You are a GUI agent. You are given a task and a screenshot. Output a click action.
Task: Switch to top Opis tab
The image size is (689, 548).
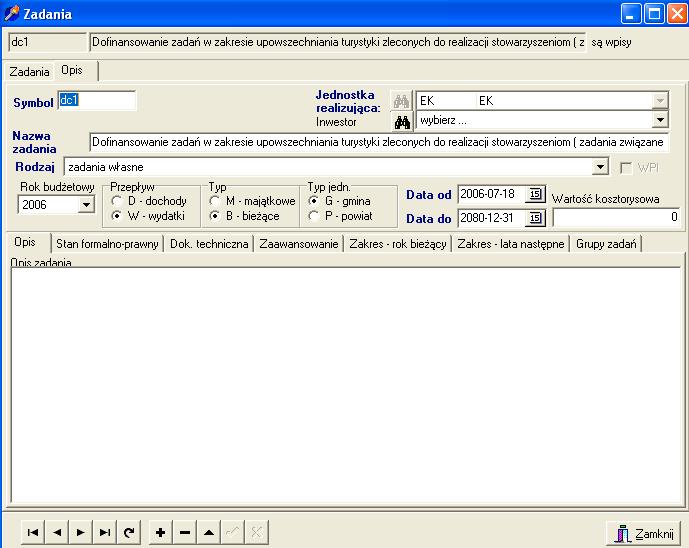tap(75, 70)
